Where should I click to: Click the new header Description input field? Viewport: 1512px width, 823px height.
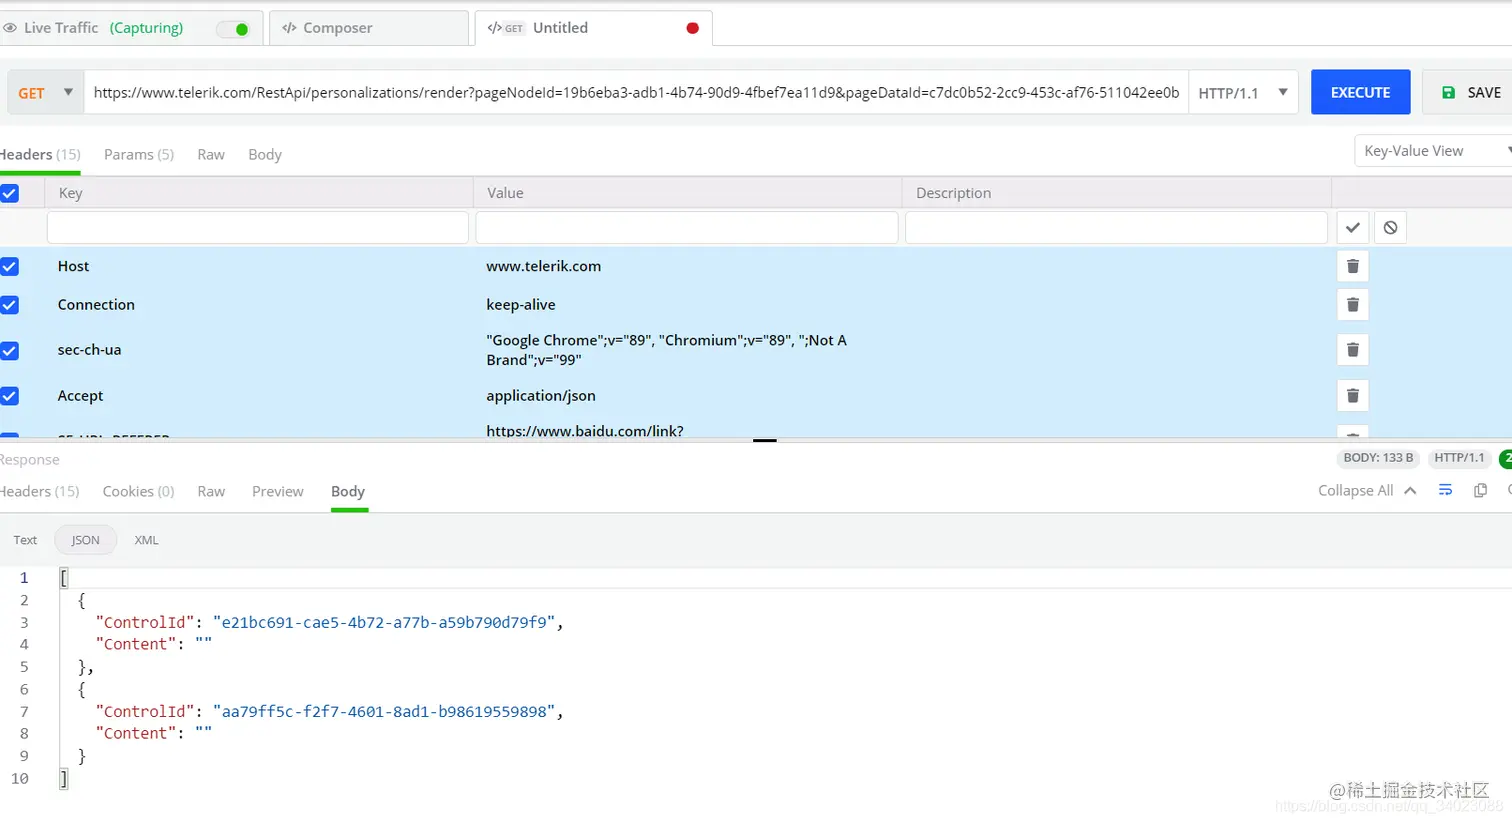point(1116,228)
